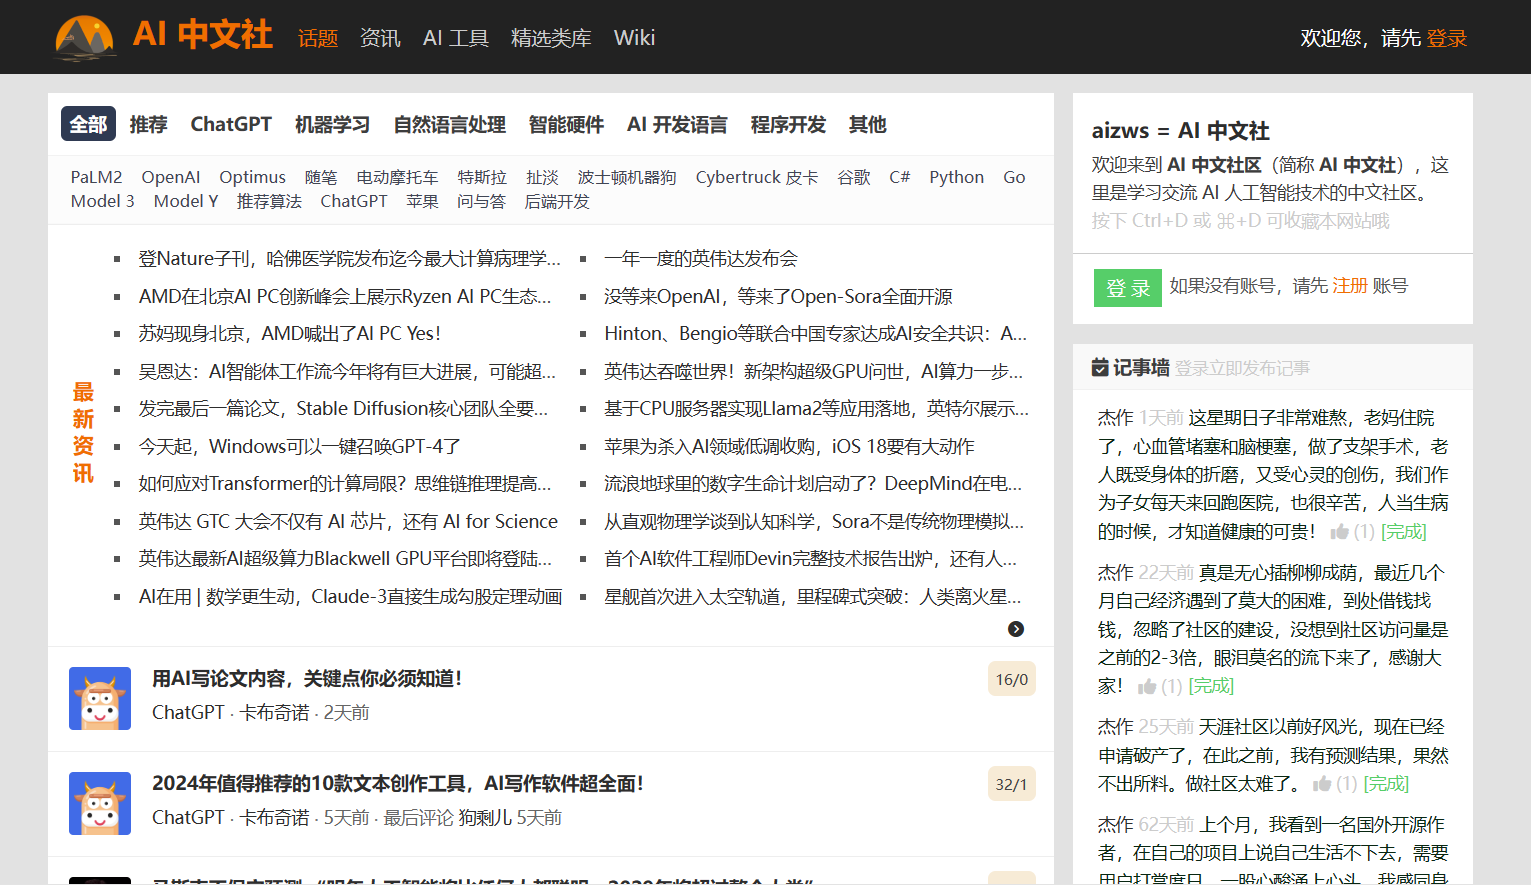Go to Wiki in the header
1531x885 pixels.
coord(634,38)
